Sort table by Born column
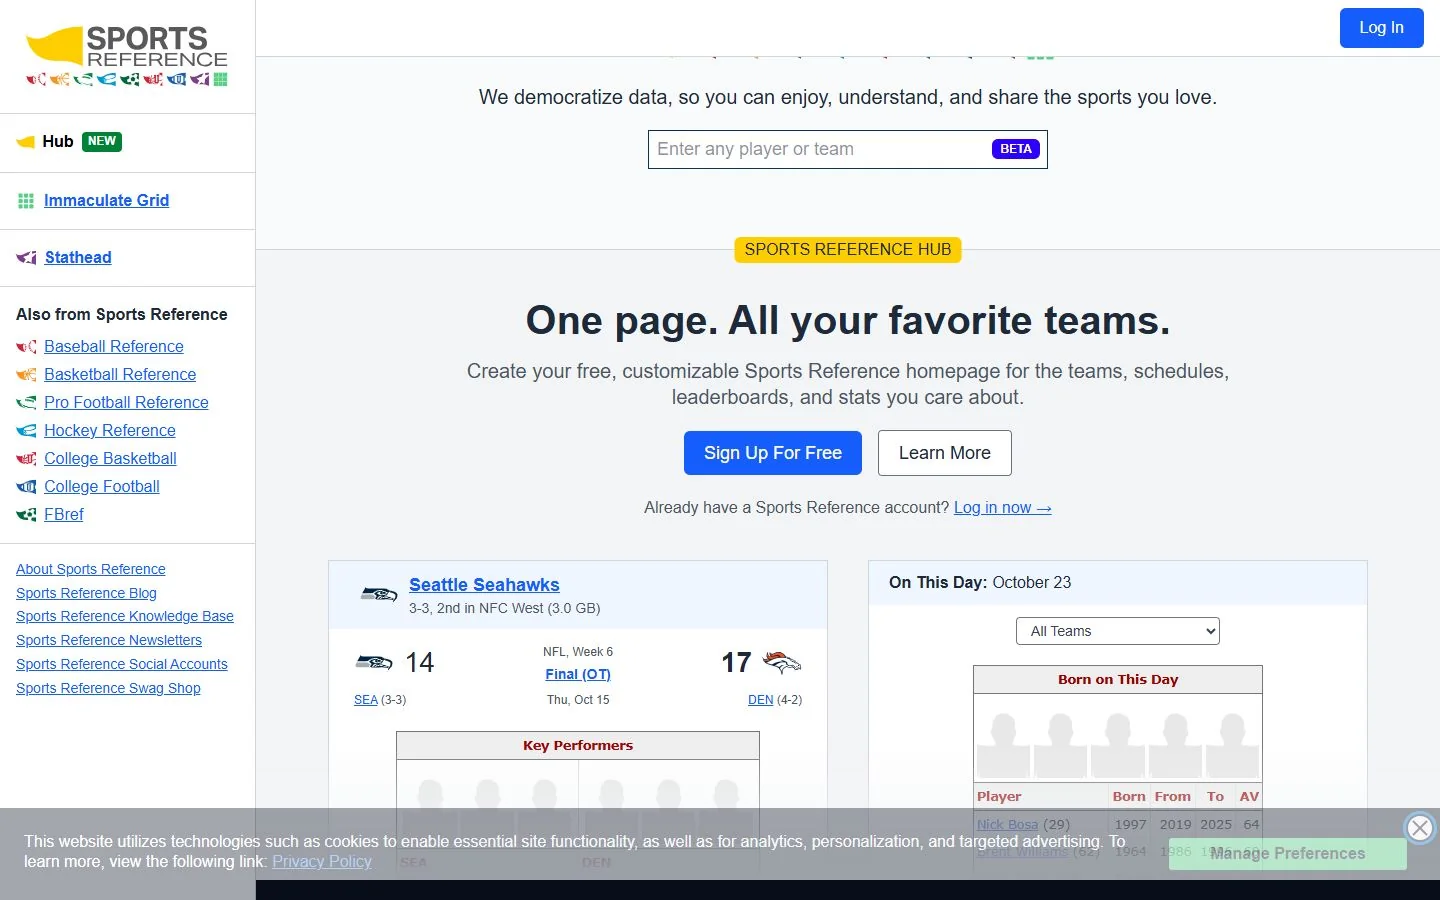 tap(1129, 797)
